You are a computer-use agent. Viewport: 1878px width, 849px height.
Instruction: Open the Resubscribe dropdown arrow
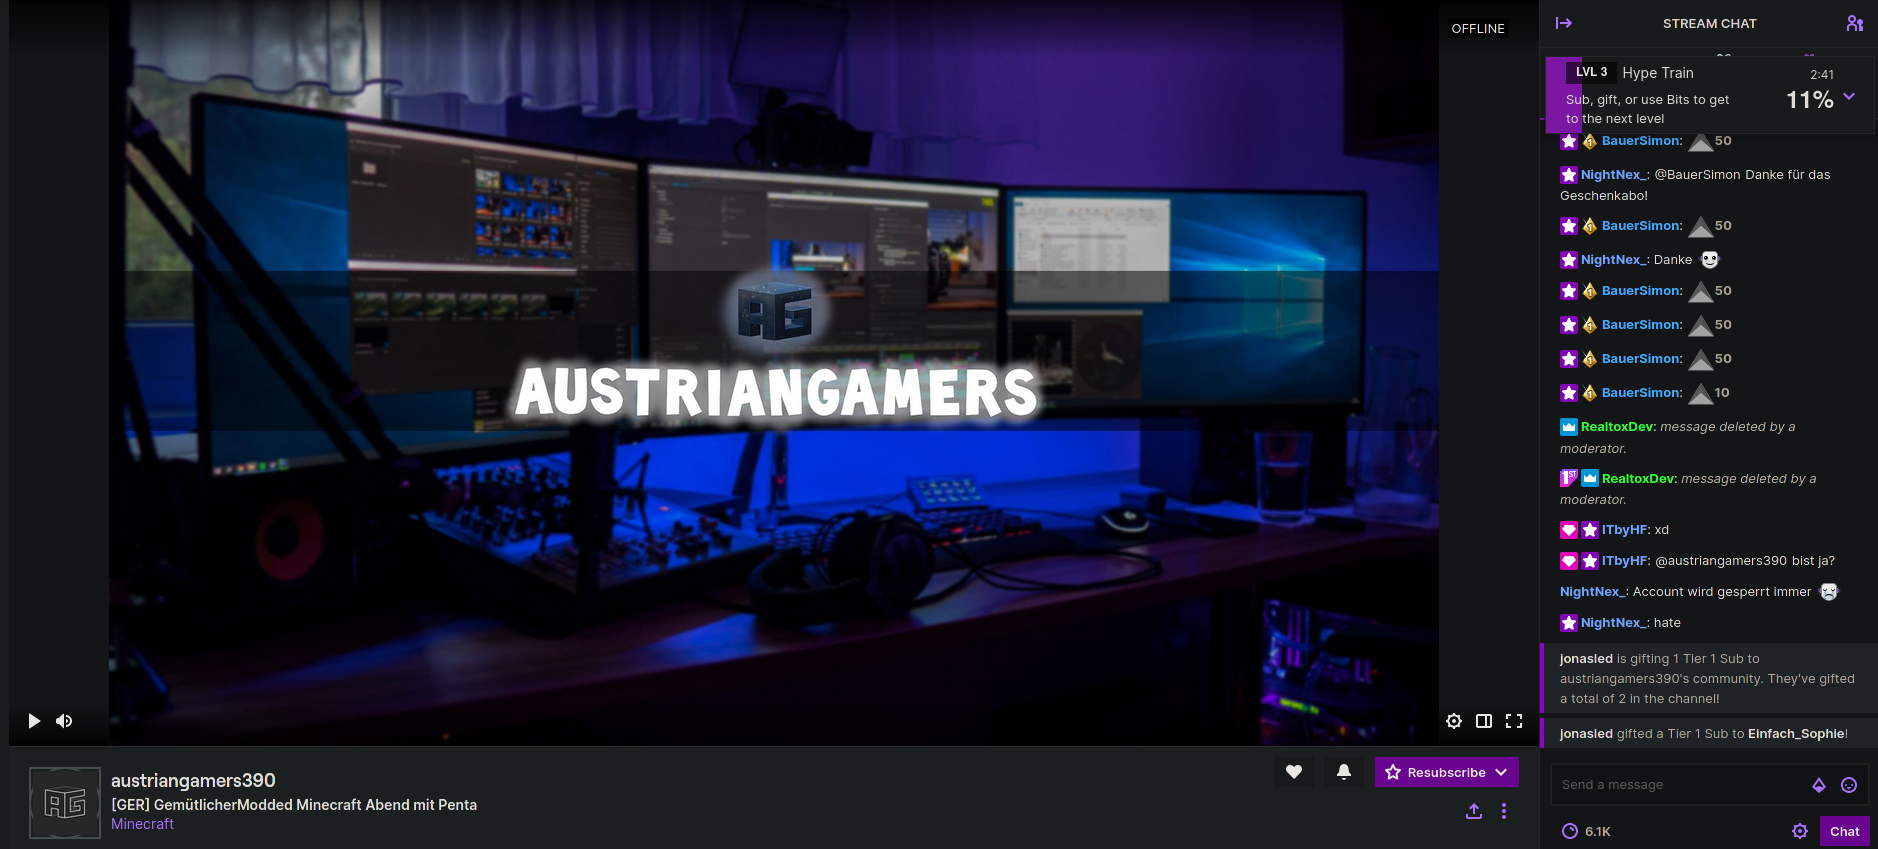[x=1501, y=772]
